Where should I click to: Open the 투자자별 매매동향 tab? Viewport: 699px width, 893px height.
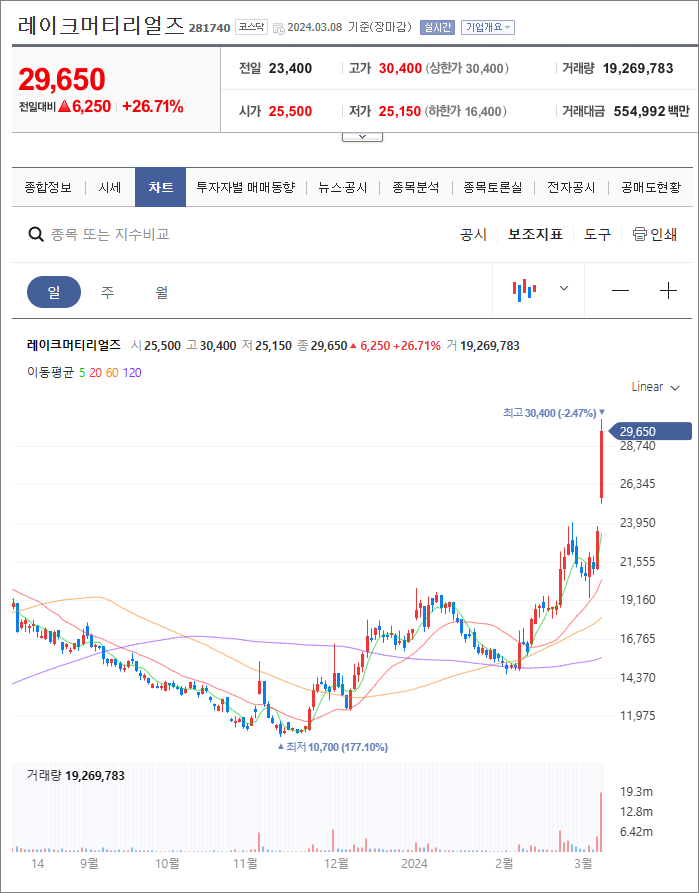(246, 187)
